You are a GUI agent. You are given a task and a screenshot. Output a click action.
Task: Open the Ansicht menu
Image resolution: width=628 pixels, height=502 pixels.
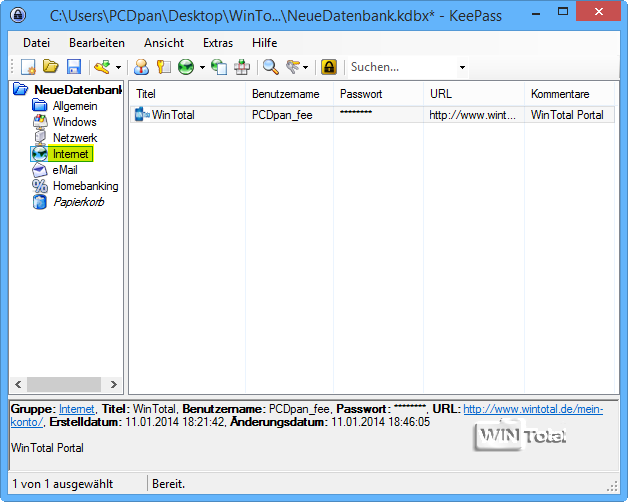point(164,43)
